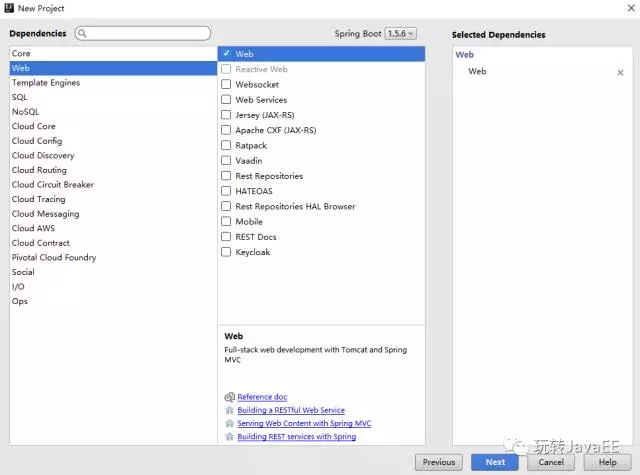
Task: Select the NoSQL category
Action: coord(113,112)
